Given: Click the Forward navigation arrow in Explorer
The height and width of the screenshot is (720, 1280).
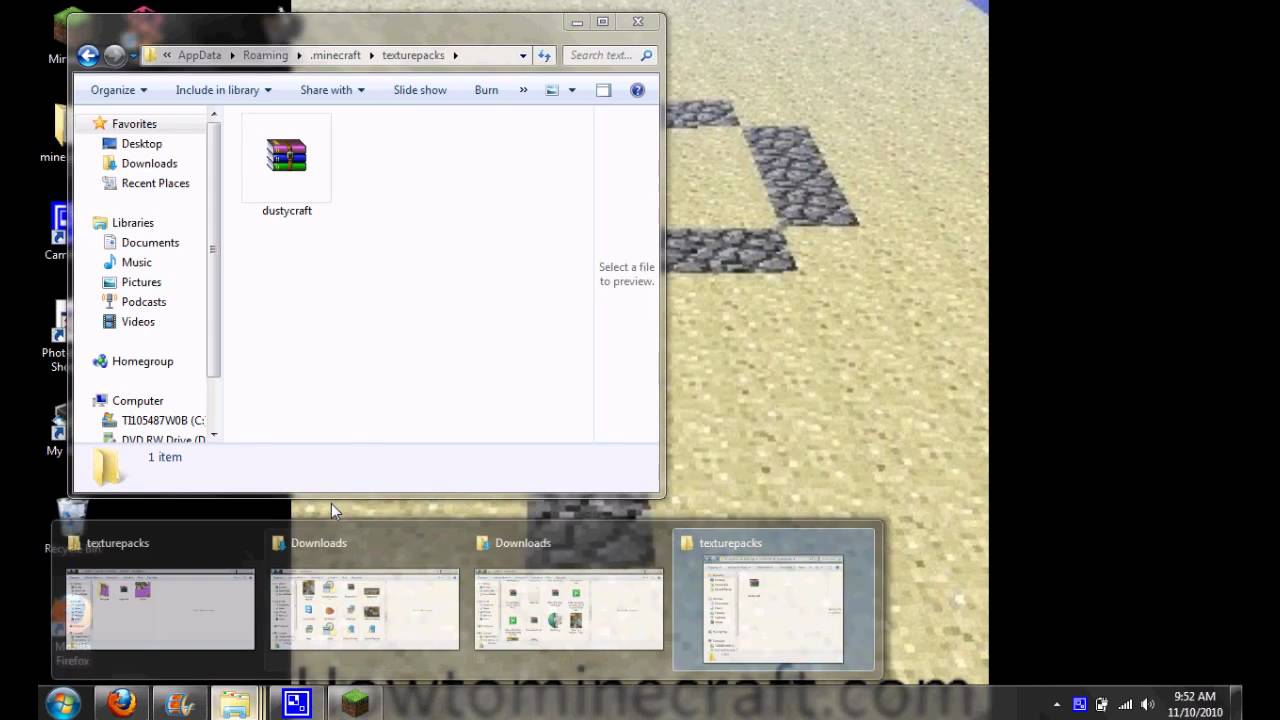Looking at the screenshot, I should [x=115, y=56].
